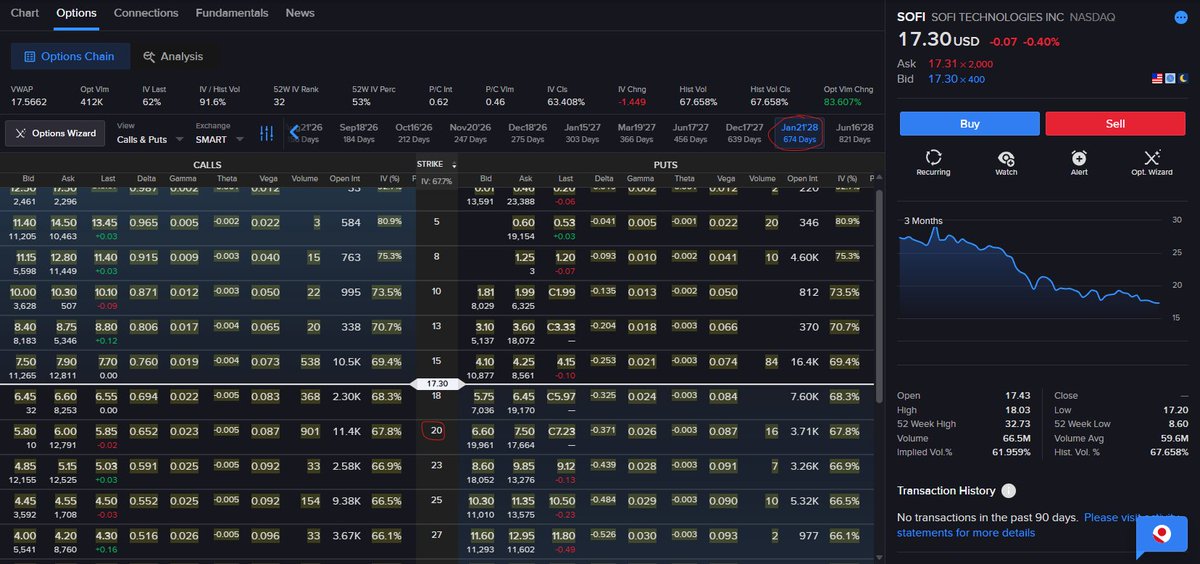Select the Mar19'27 expiration
1200x564 pixels.
[x=636, y=133]
